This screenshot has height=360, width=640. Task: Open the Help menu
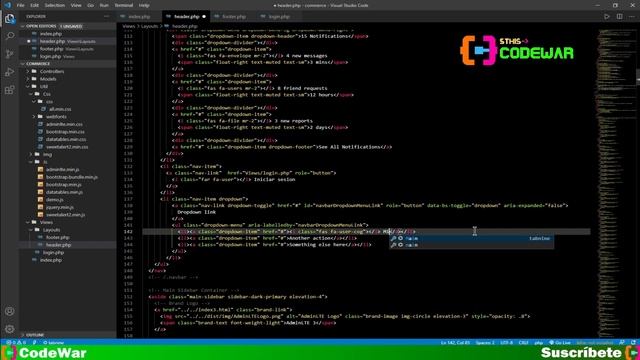point(144,5)
